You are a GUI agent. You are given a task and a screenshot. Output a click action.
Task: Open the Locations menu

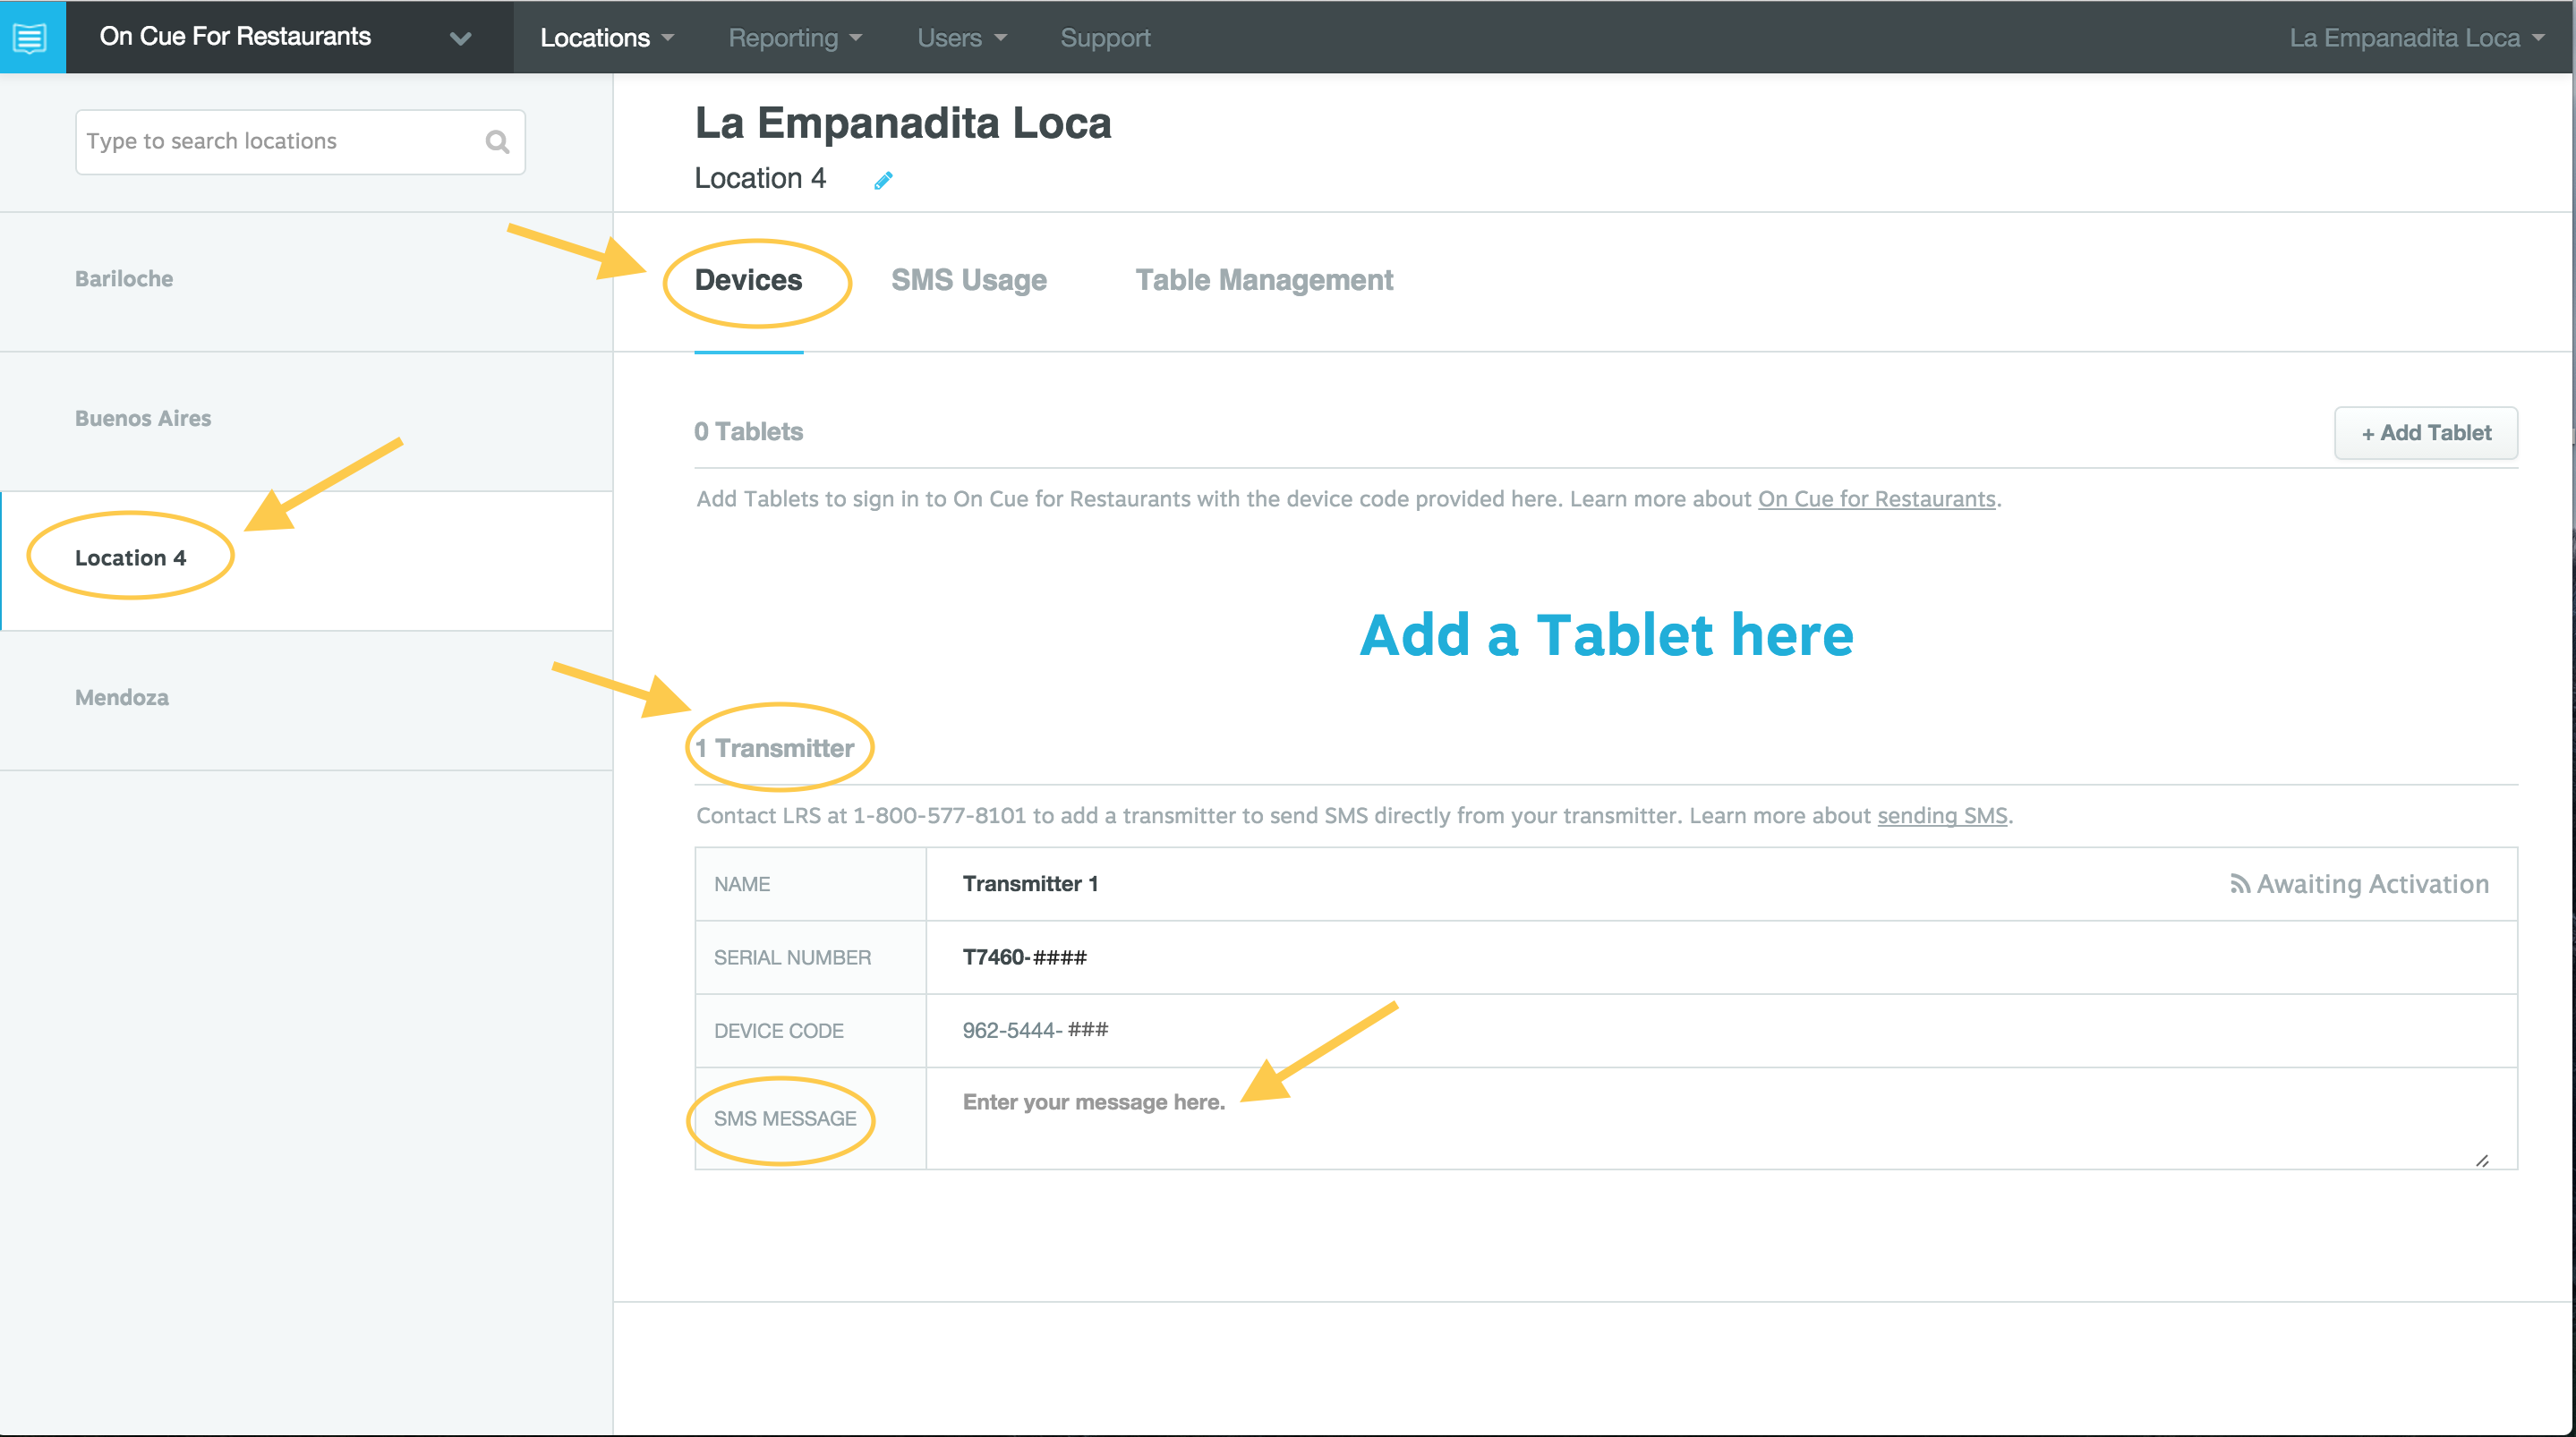(x=607, y=38)
